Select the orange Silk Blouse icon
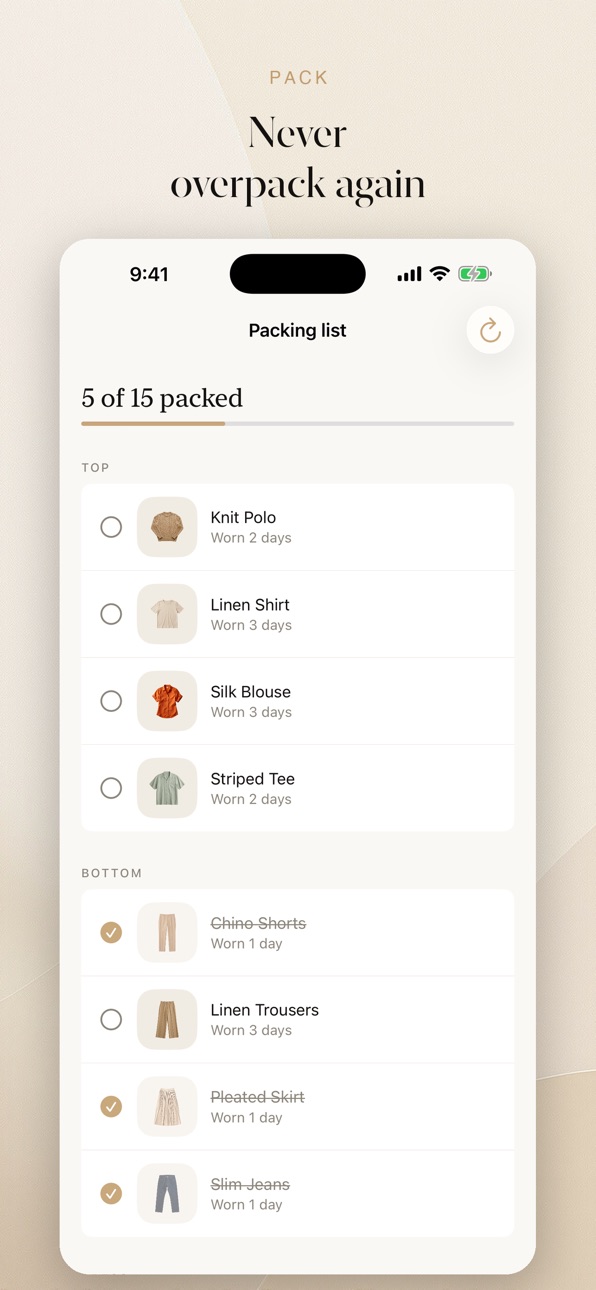 [x=167, y=701]
